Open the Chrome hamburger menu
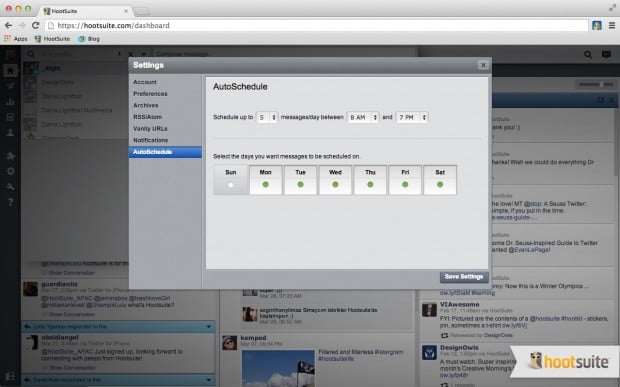 point(612,25)
